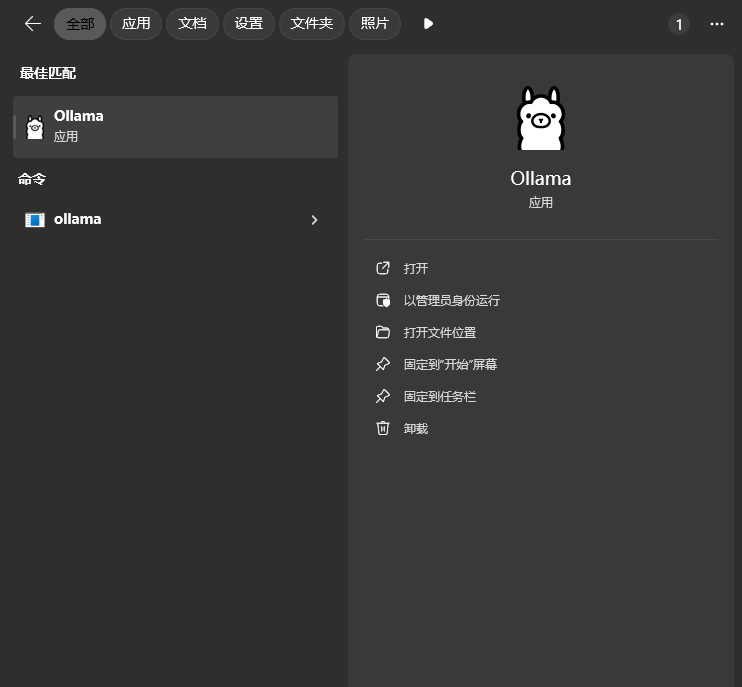Choose 卸载 to uninstall Ollama
Screen dimensions: 742x687
(x=415, y=429)
